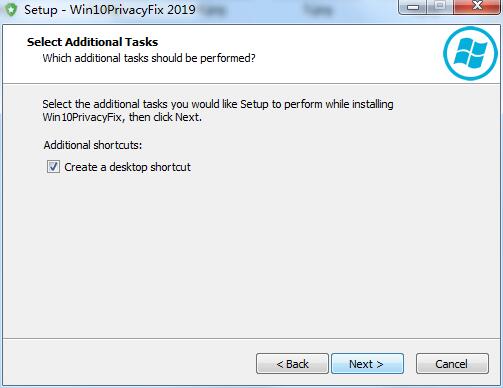Proceed with the Next button

pos(367,364)
